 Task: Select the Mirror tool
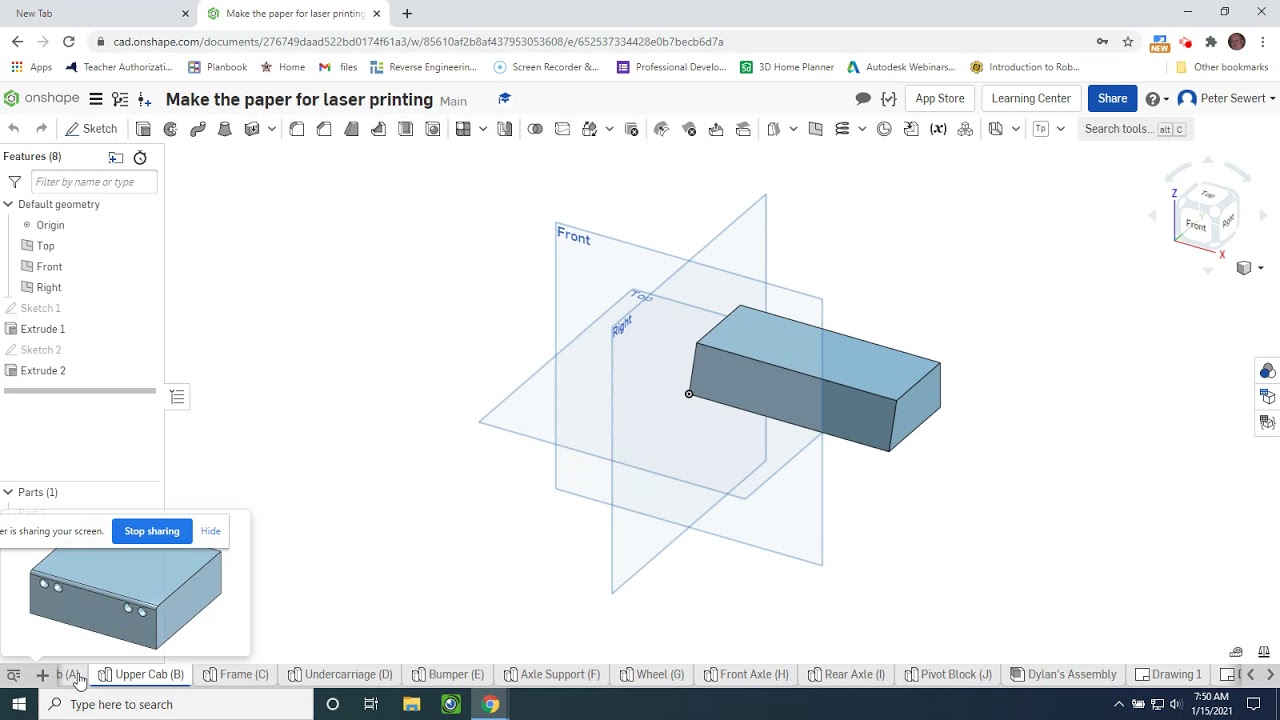[505, 129]
